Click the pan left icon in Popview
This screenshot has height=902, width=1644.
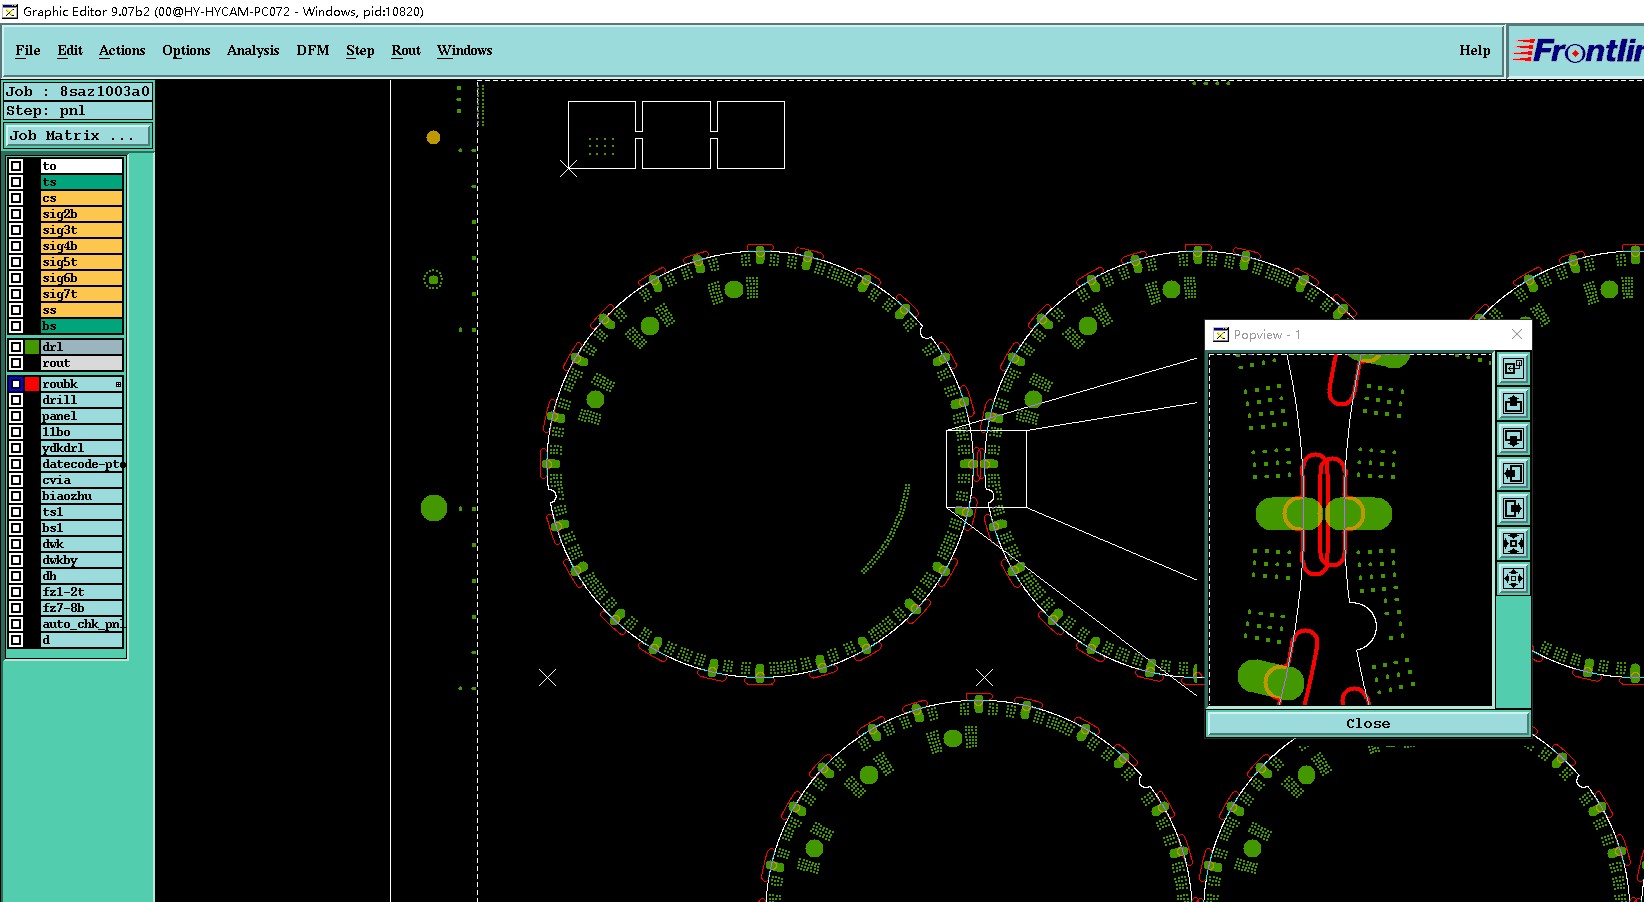pyautogui.click(x=1513, y=474)
